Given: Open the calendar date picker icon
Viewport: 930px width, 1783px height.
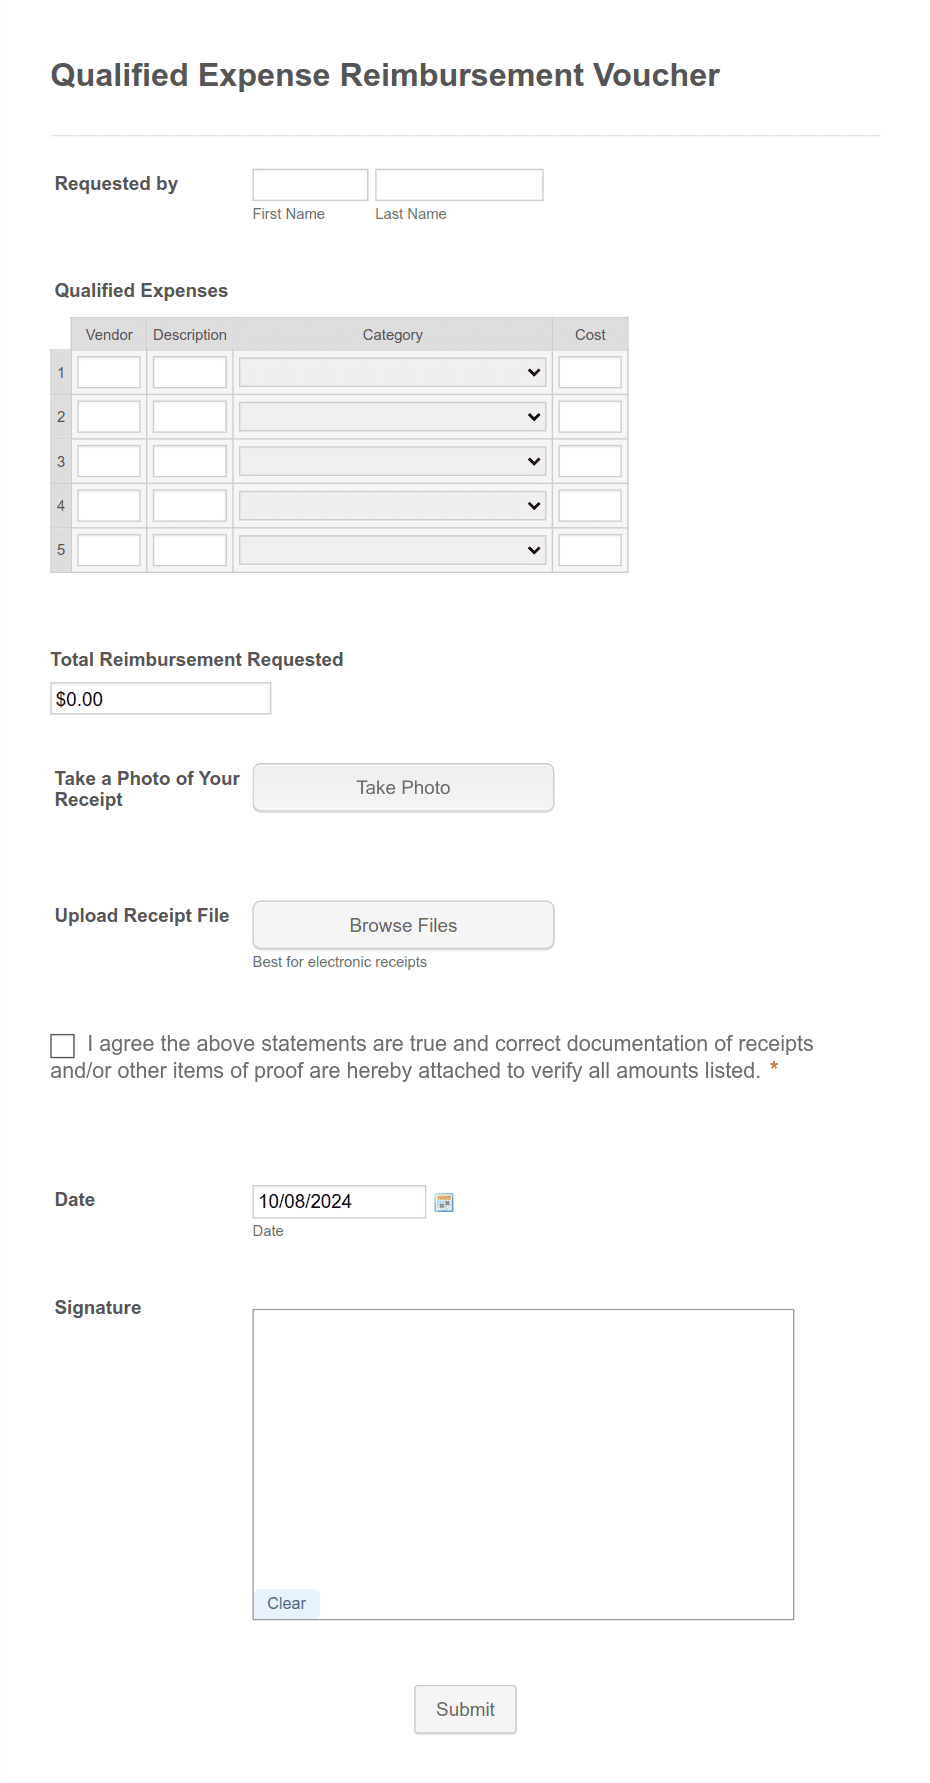Looking at the screenshot, I should click(443, 1201).
